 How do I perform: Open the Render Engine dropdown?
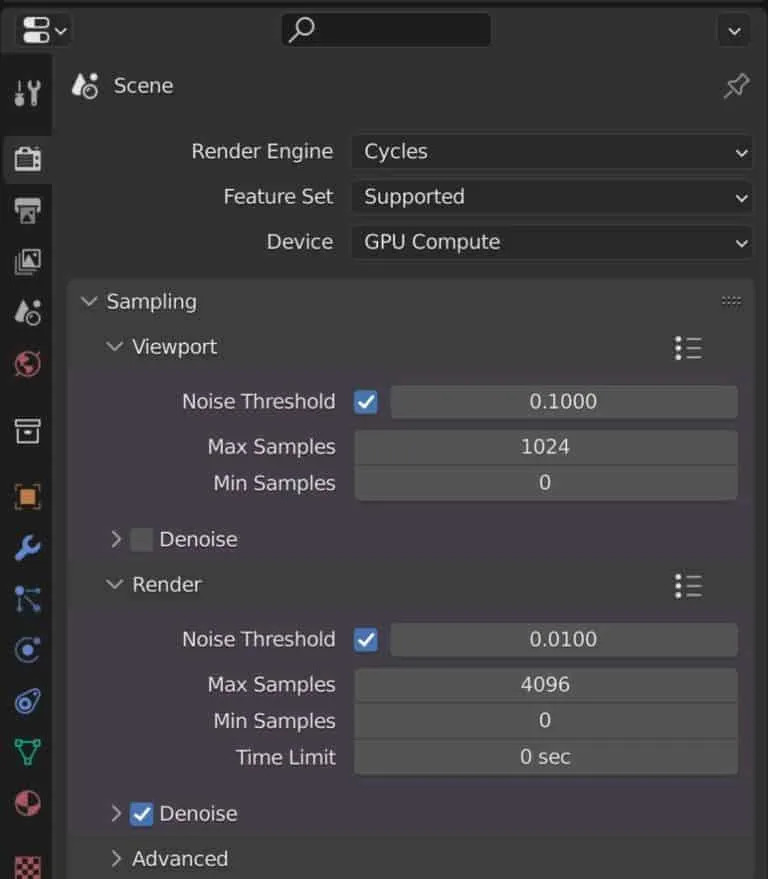tap(551, 152)
